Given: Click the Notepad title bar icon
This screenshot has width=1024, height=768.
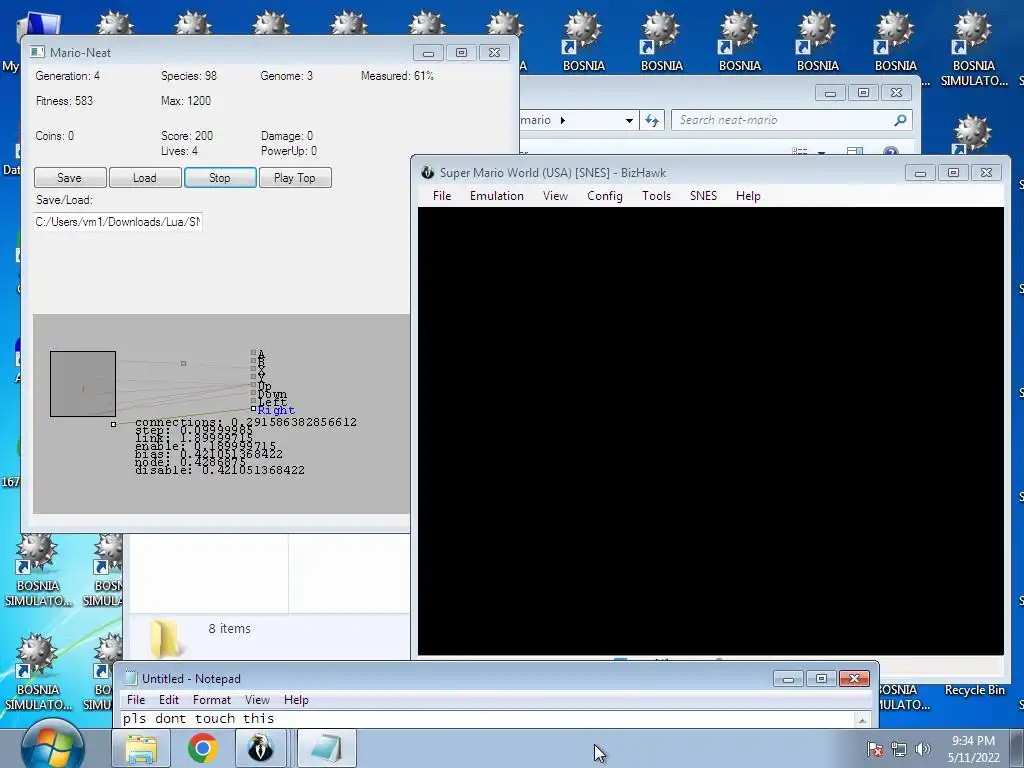Looking at the screenshot, I should click(131, 679).
